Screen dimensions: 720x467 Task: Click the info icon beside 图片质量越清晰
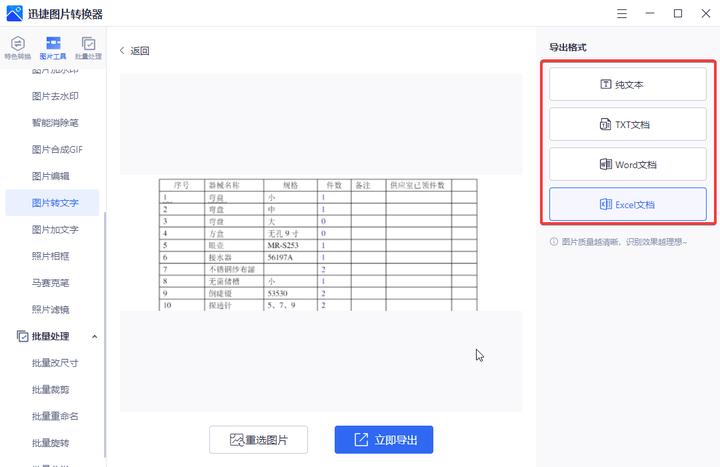[x=554, y=242]
